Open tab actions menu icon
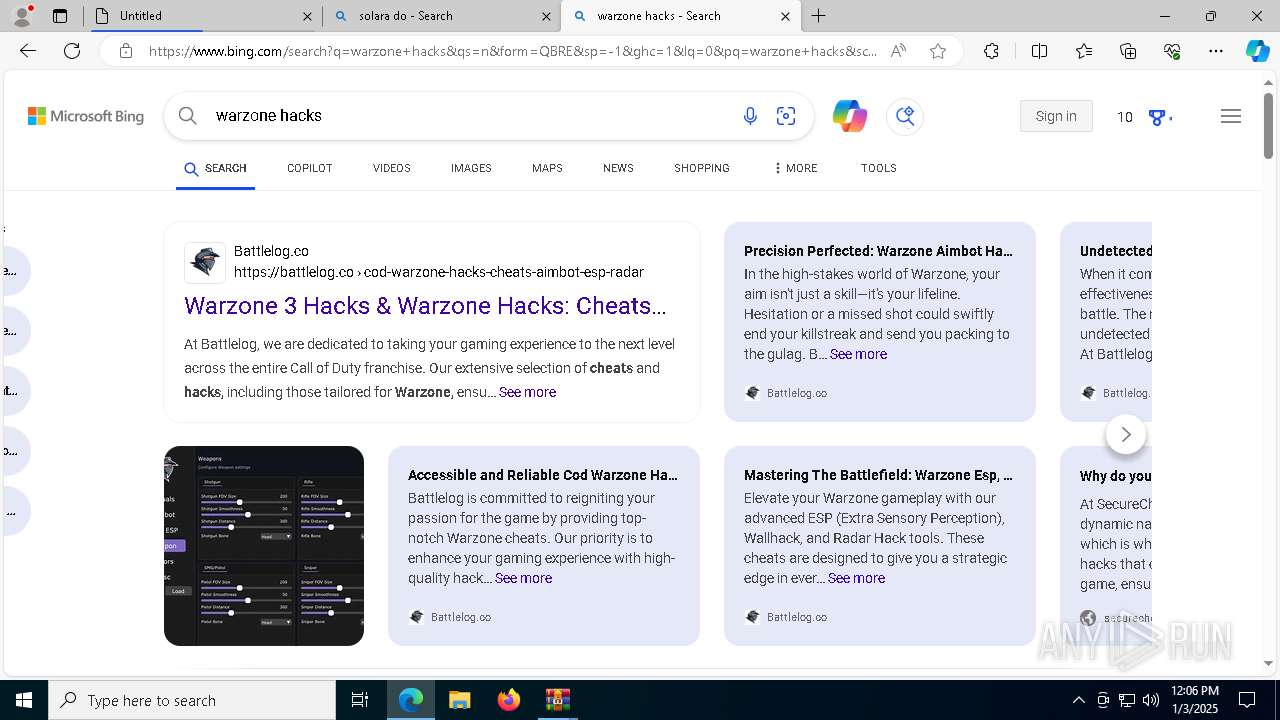Image resolution: width=1280 pixels, height=720 pixels. [x=60, y=16]
